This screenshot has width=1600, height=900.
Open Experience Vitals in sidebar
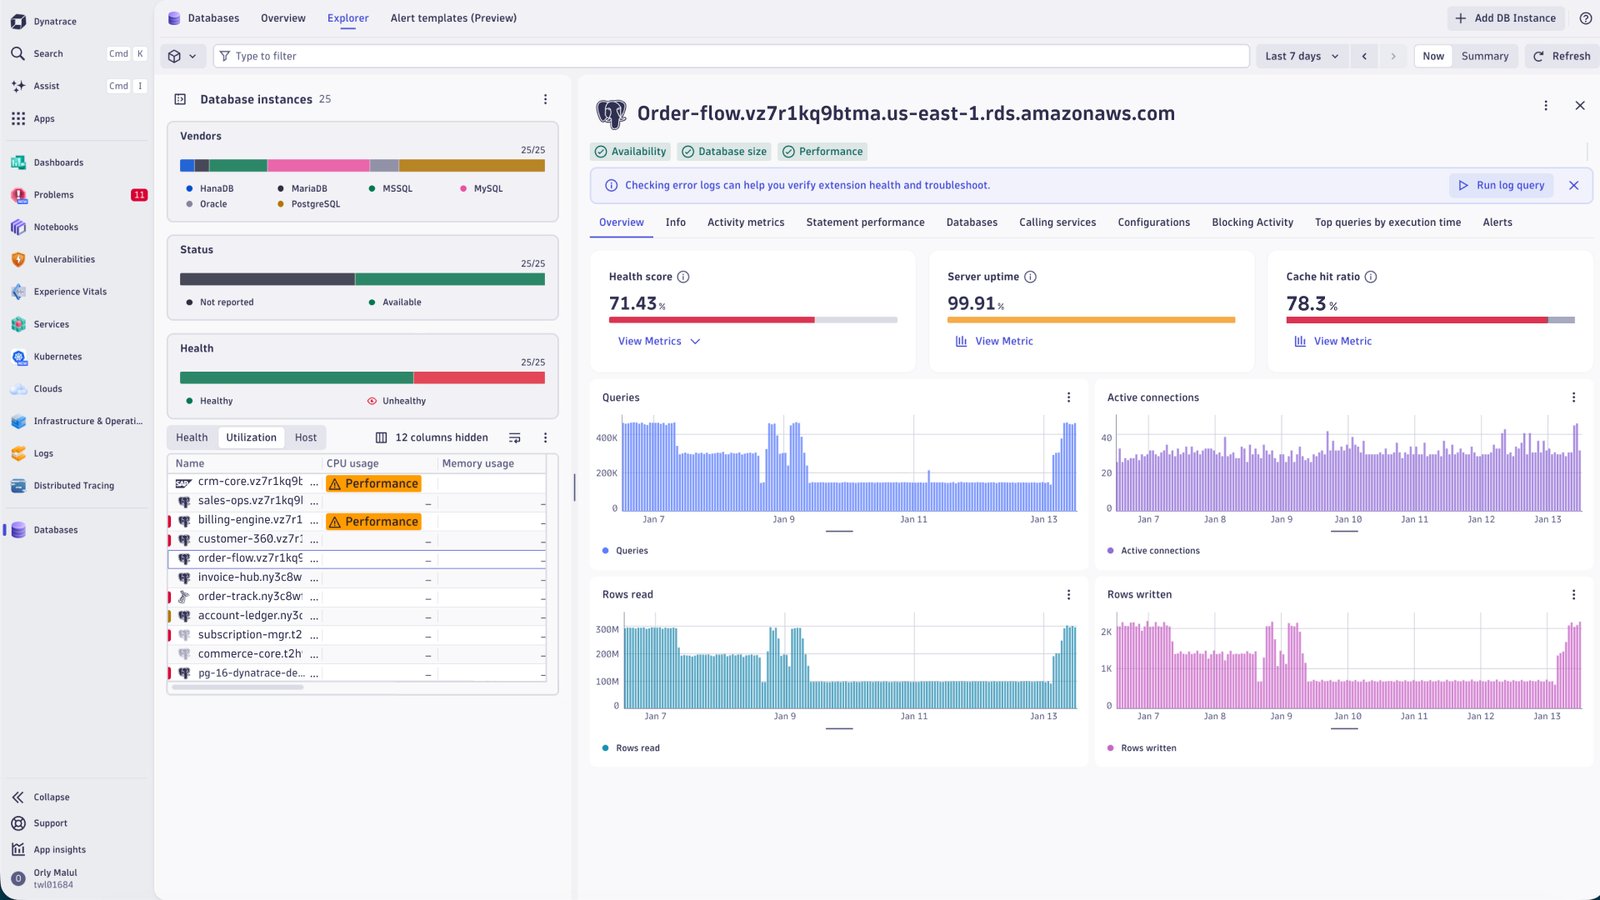click(x=70, y=292)
